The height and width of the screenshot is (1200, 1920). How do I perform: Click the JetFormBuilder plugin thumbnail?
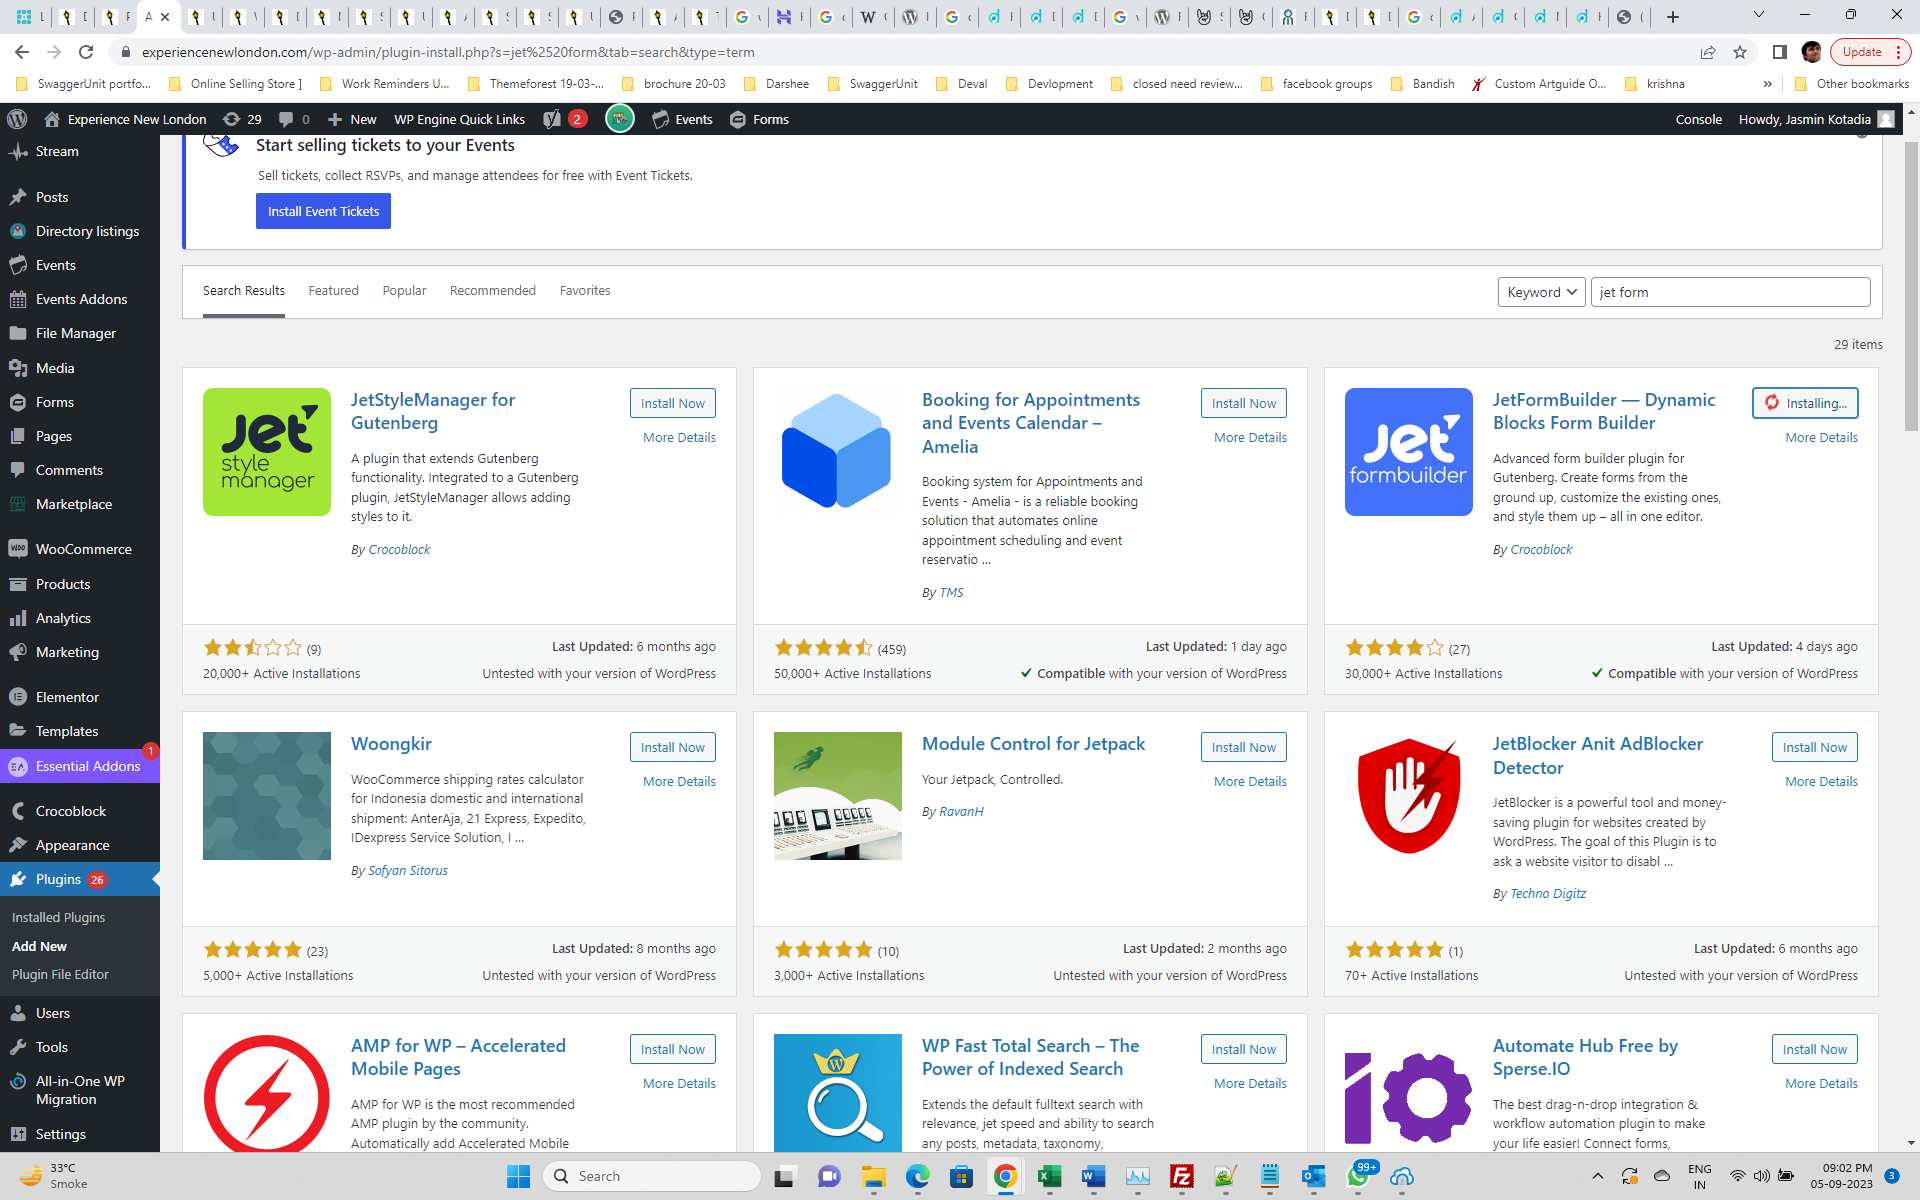(1408, 452)
